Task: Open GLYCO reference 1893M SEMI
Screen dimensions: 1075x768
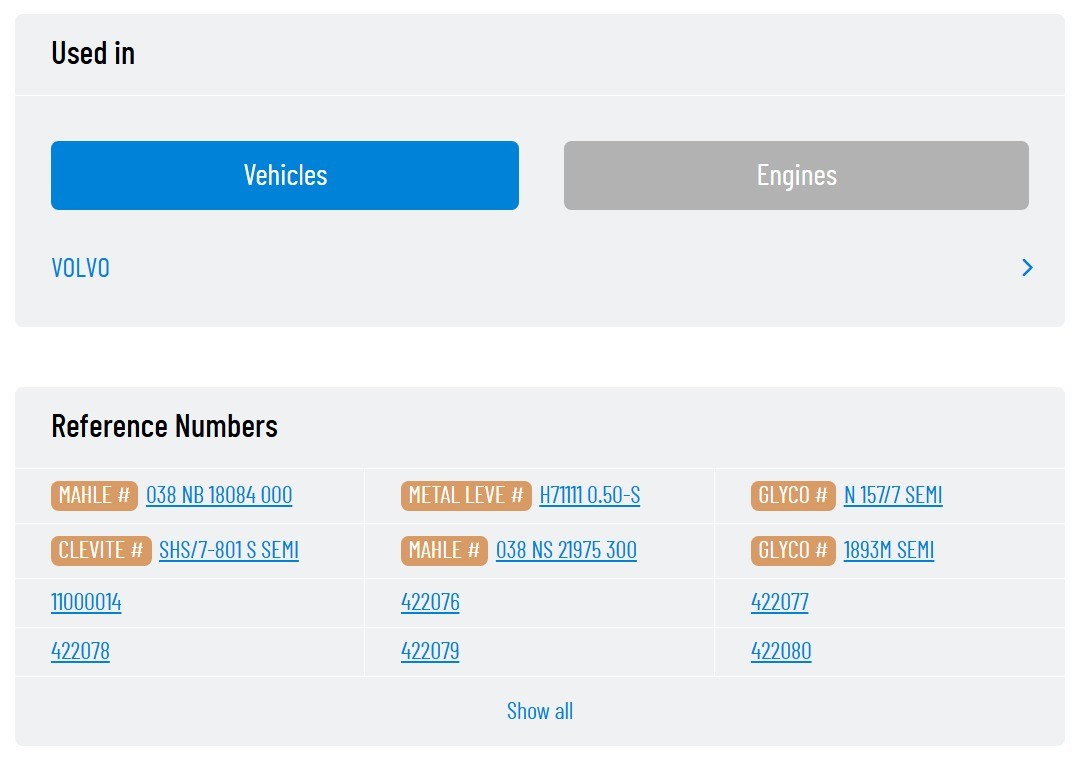Action: point(888,550)
